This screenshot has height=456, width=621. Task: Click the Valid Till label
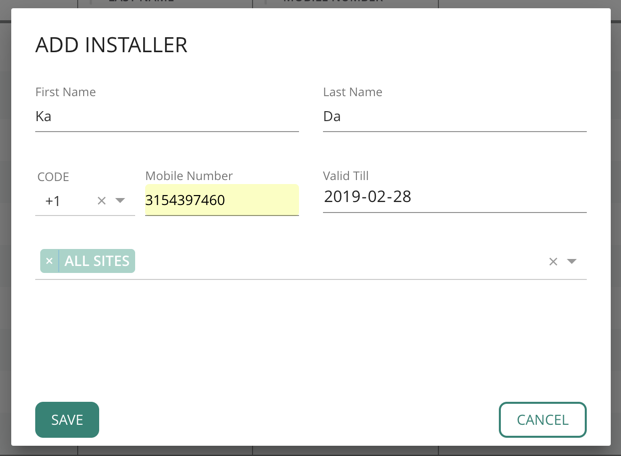click(346, 176)
